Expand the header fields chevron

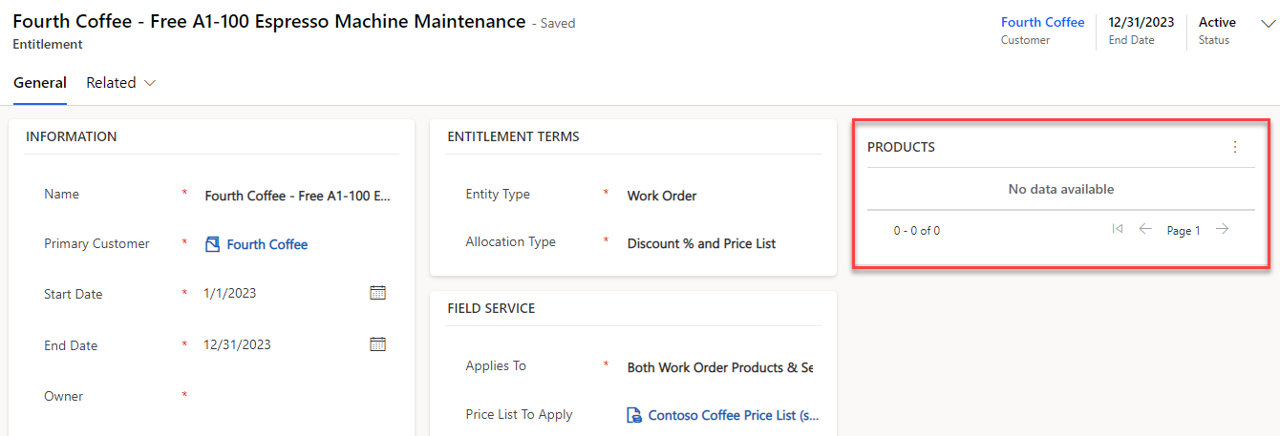click(1269, 24)
